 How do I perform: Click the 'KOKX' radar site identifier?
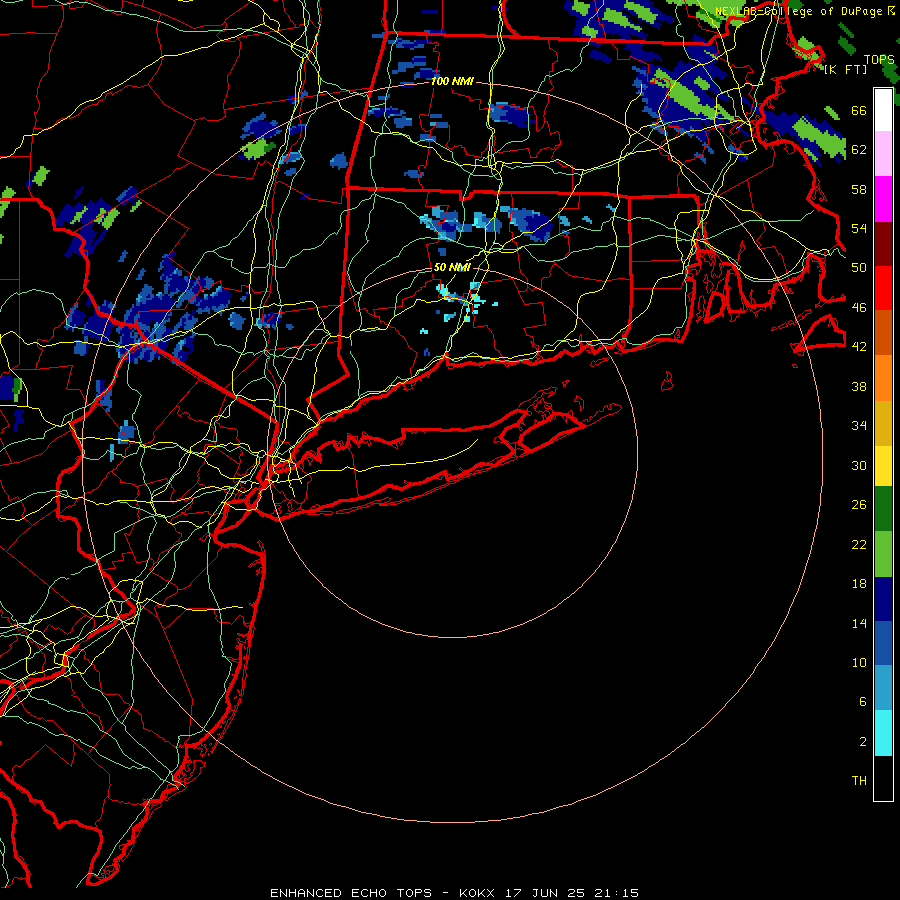click(476, 893)
